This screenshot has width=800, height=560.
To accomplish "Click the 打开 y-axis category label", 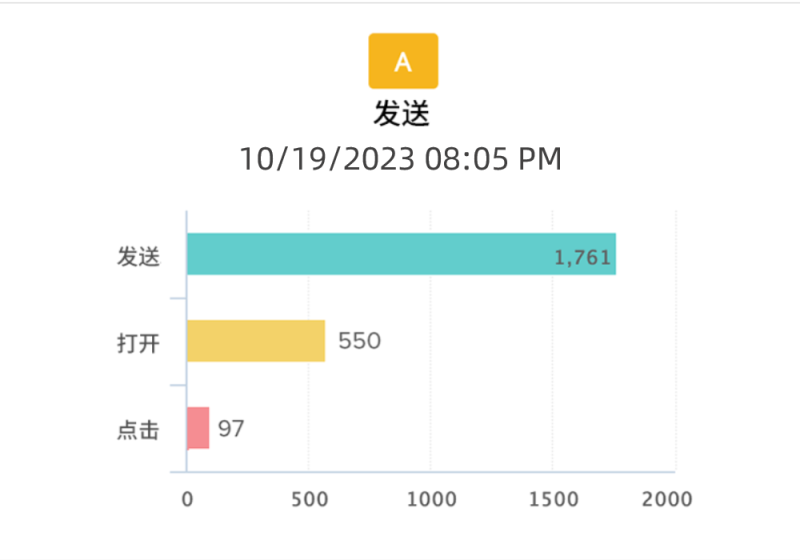I will (138, 343).
